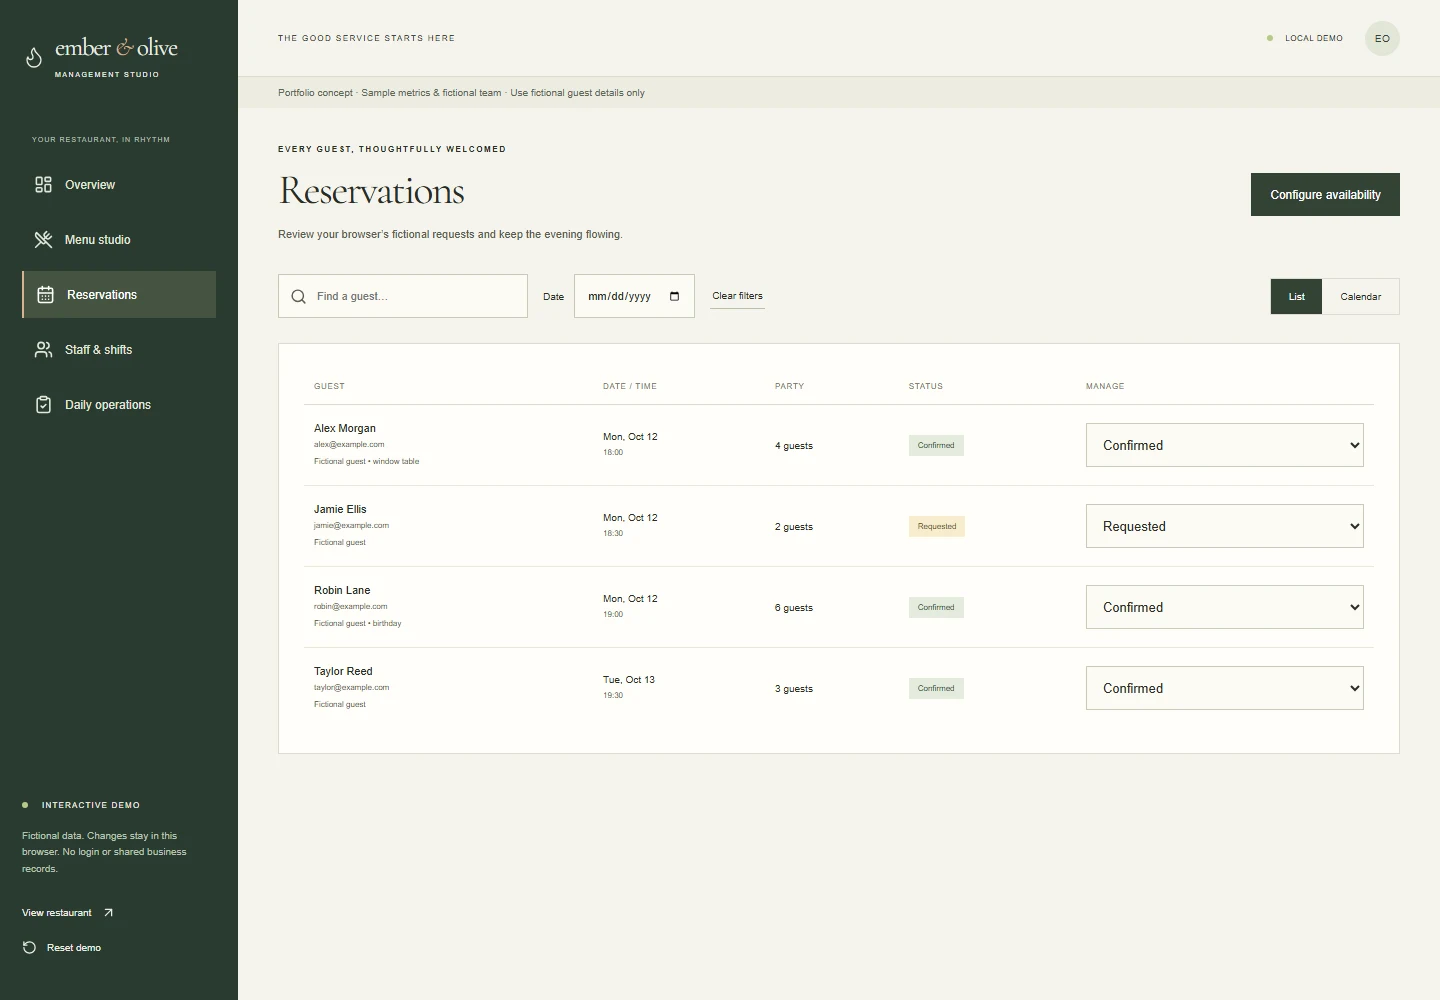Switch to Calendar view
The width and height of the screenshot is (1440, 1000).
point(1360,297)
